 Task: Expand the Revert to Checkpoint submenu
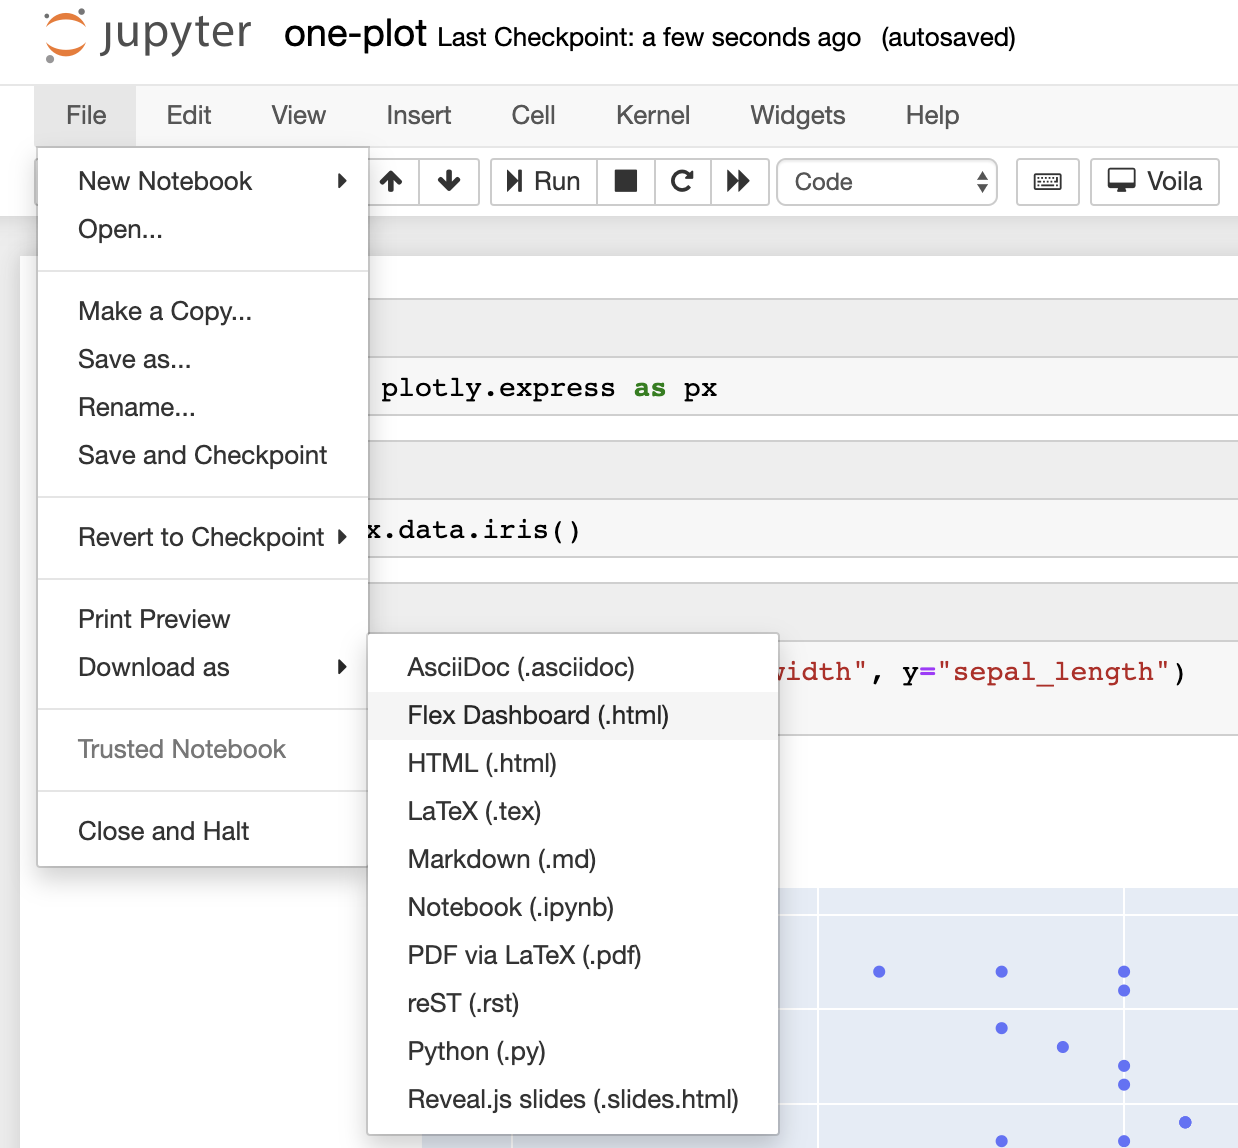[200, 537]
